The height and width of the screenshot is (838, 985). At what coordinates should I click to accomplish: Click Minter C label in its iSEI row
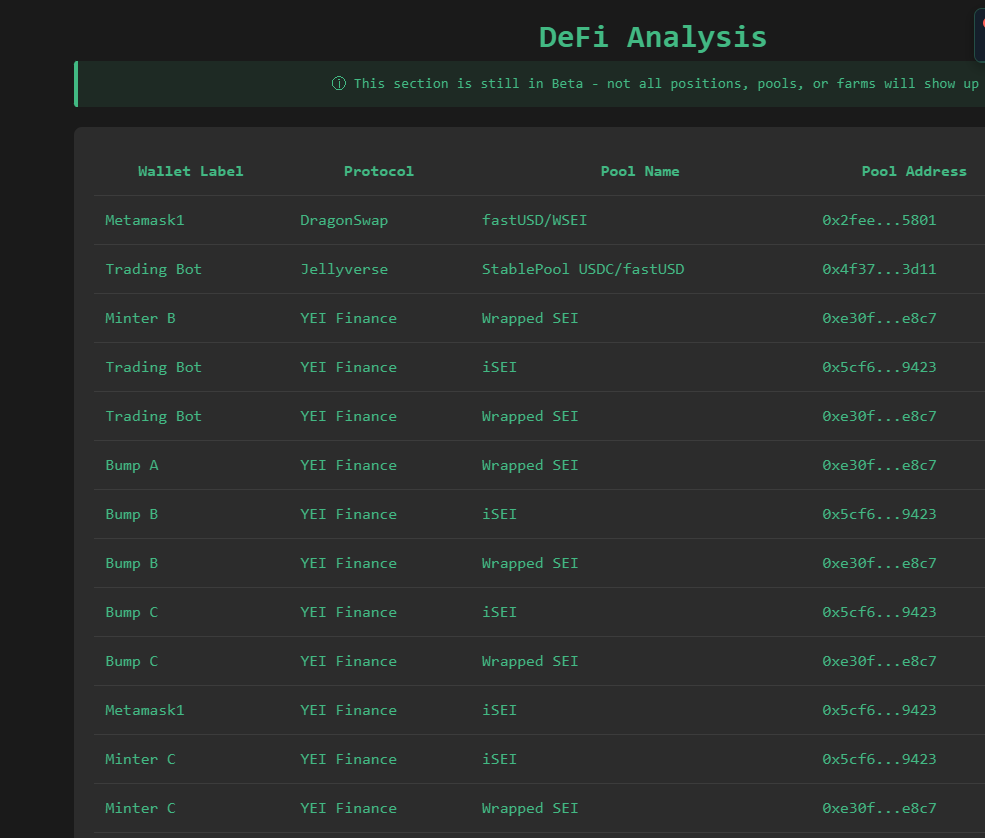(140, 759)
